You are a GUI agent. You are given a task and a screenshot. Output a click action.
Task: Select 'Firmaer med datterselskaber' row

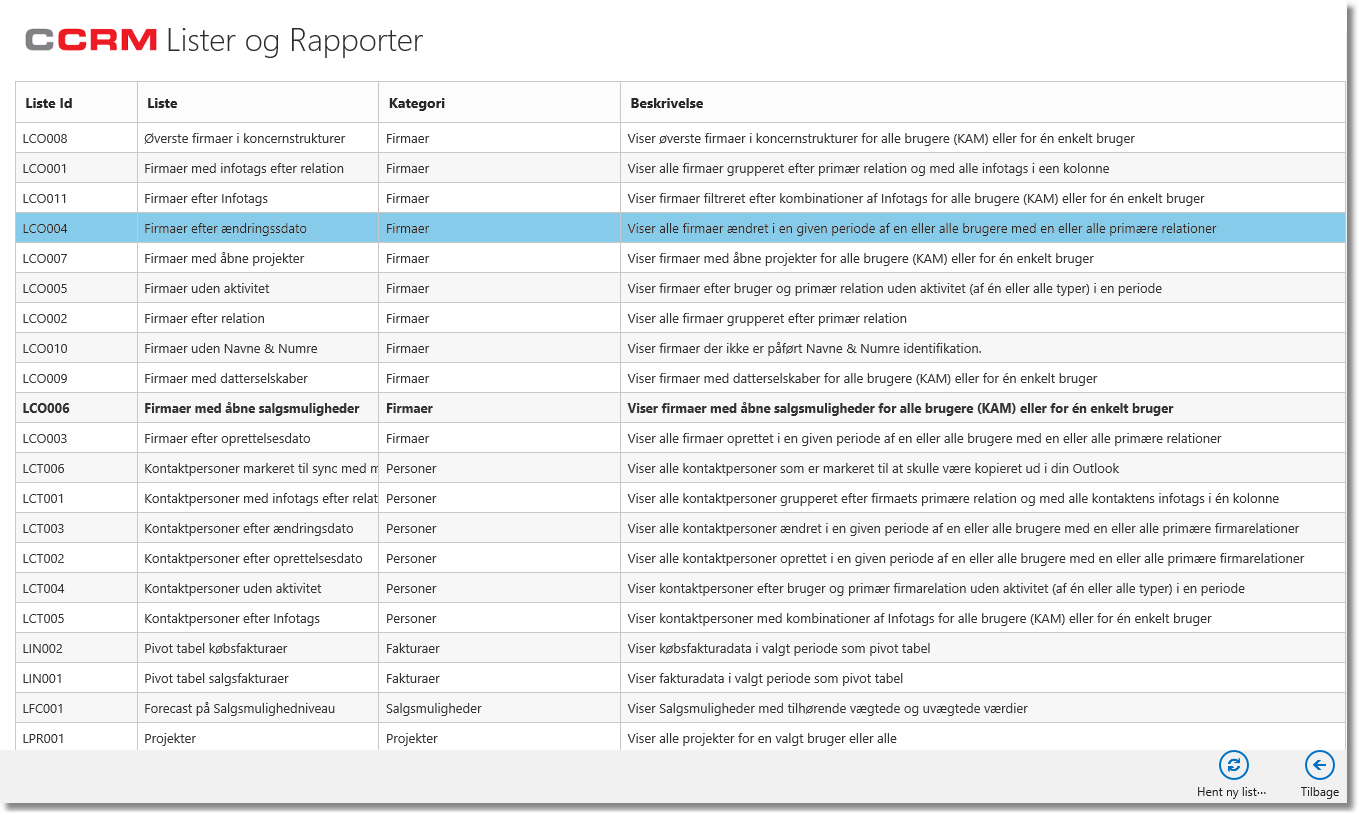click(680, 378)
